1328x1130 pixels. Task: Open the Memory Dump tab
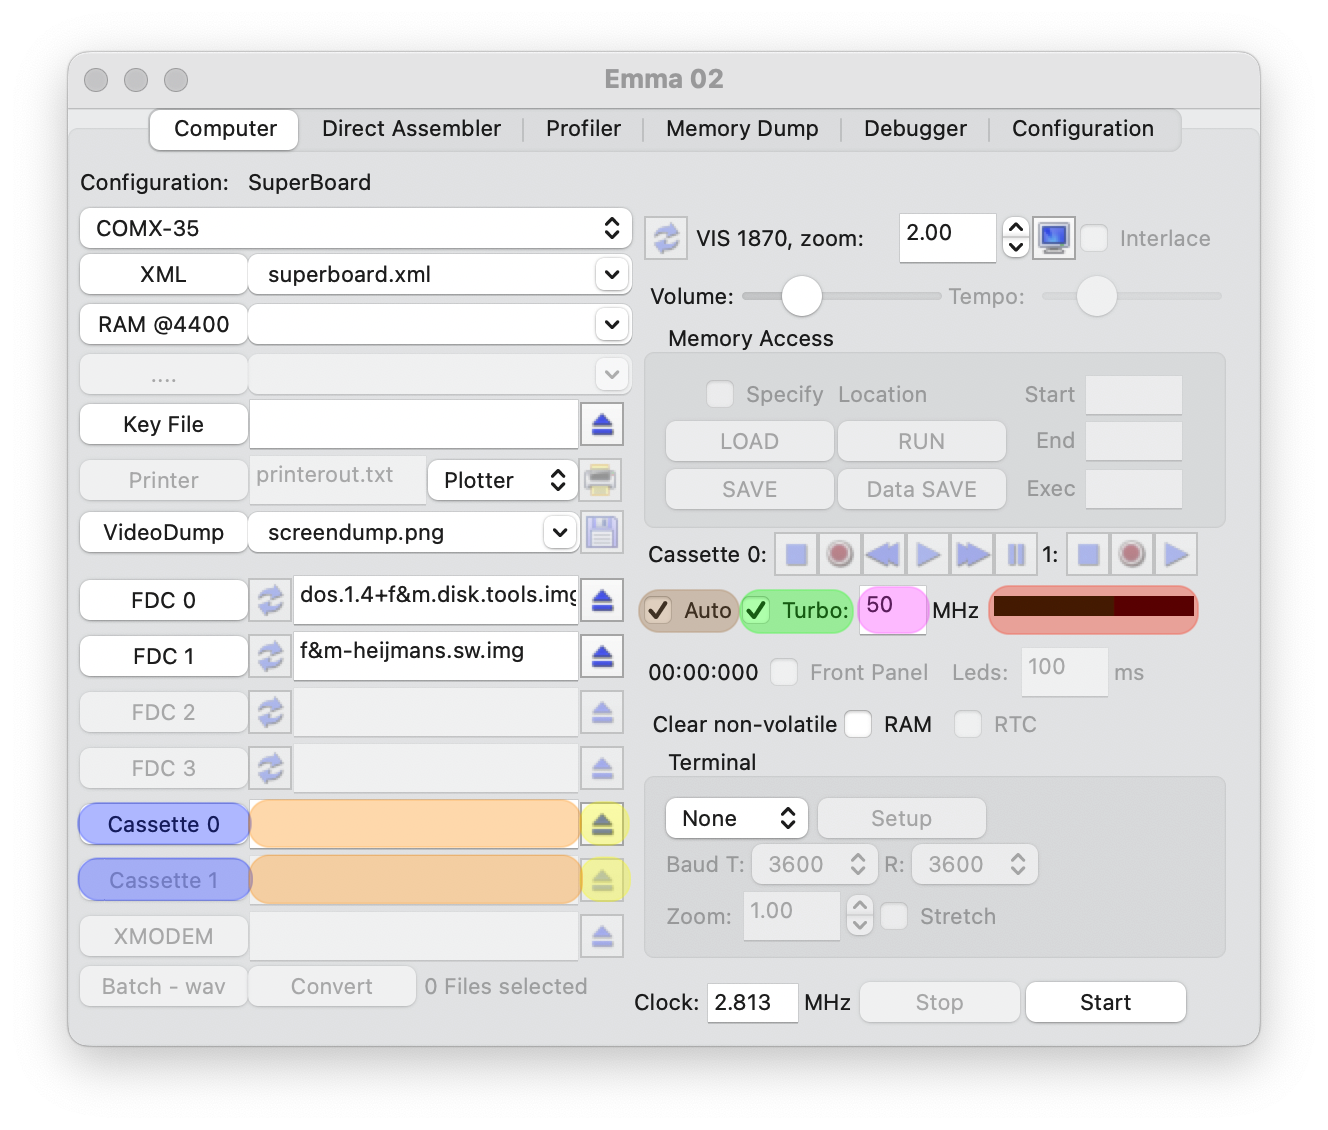coord(742,129)
